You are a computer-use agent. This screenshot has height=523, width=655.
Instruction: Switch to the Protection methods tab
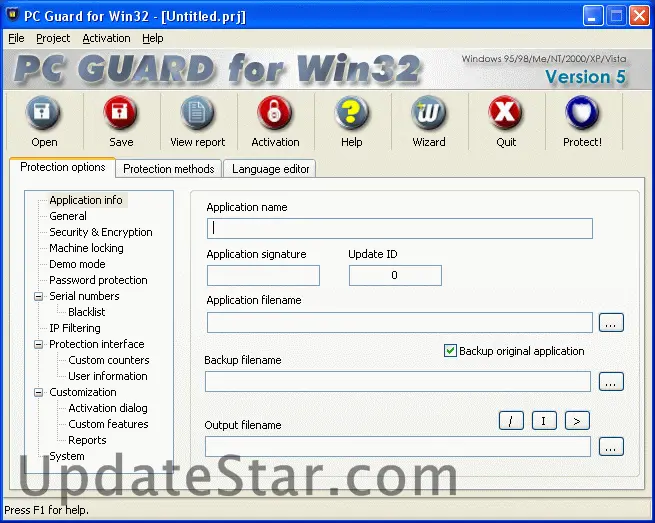click(168, 169)
